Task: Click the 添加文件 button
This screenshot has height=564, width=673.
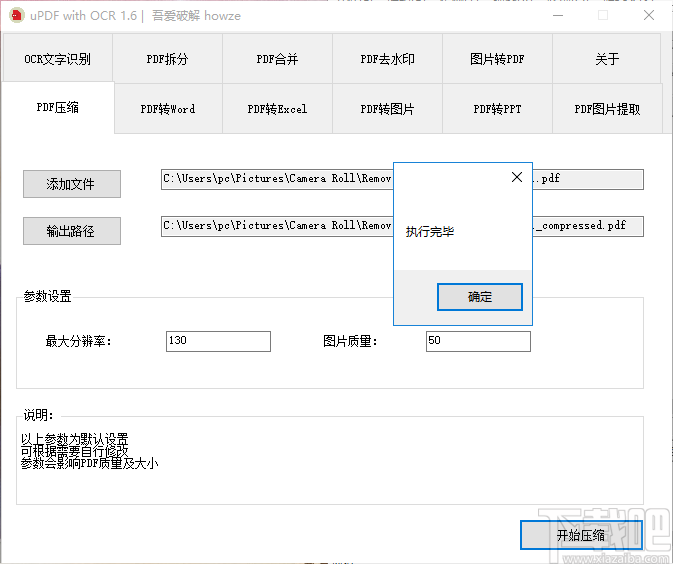Action: click(x=72, y=184)
